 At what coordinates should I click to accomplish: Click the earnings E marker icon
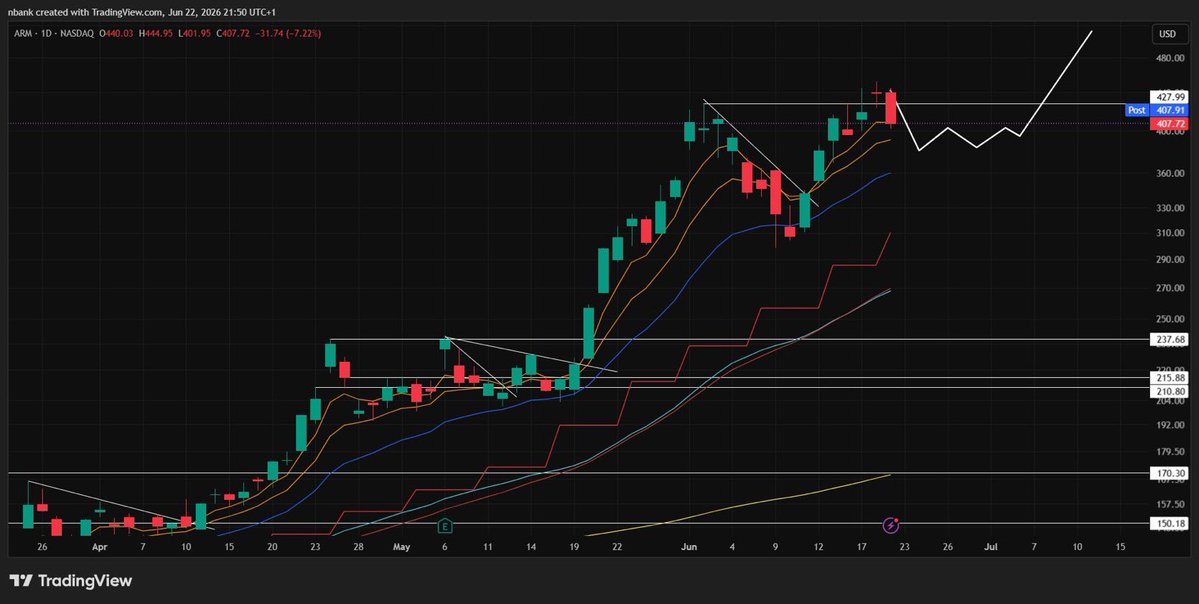(x=445, y=526)
